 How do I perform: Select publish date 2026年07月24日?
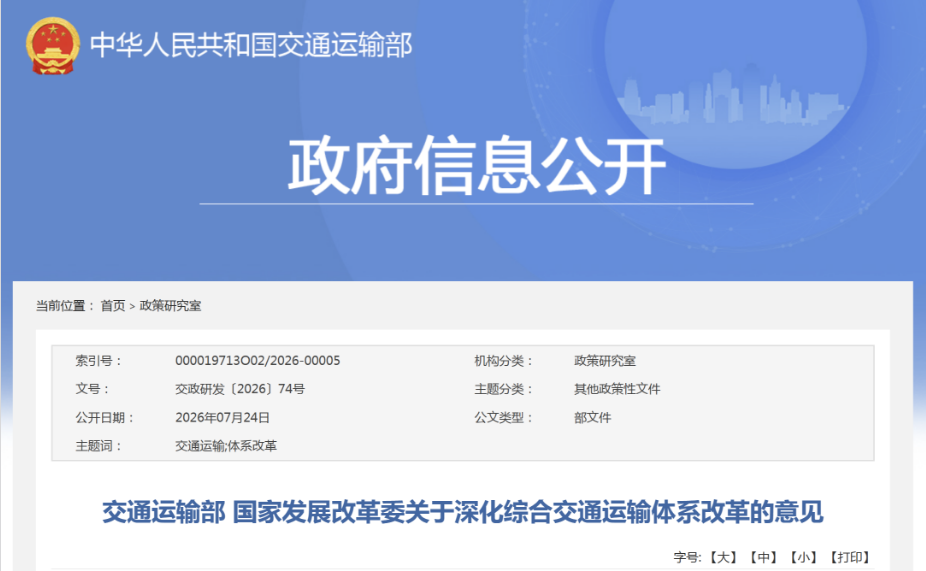coord(222,417)
